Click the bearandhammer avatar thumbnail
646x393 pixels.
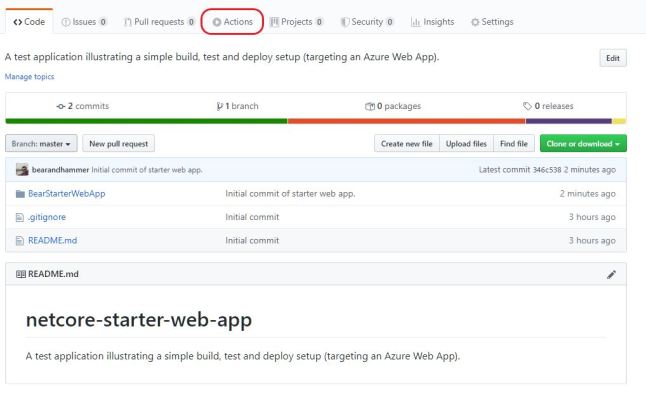pyautogui.click(x=22, y=169)
